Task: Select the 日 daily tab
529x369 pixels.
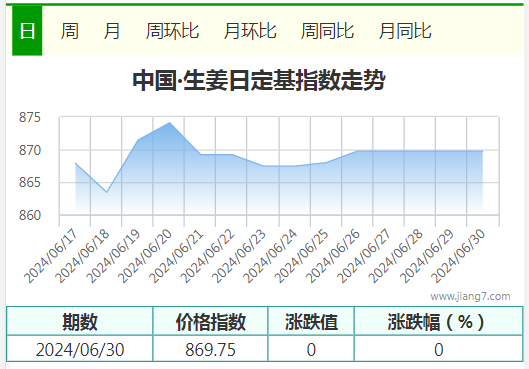Action: (x=27, y=31)
